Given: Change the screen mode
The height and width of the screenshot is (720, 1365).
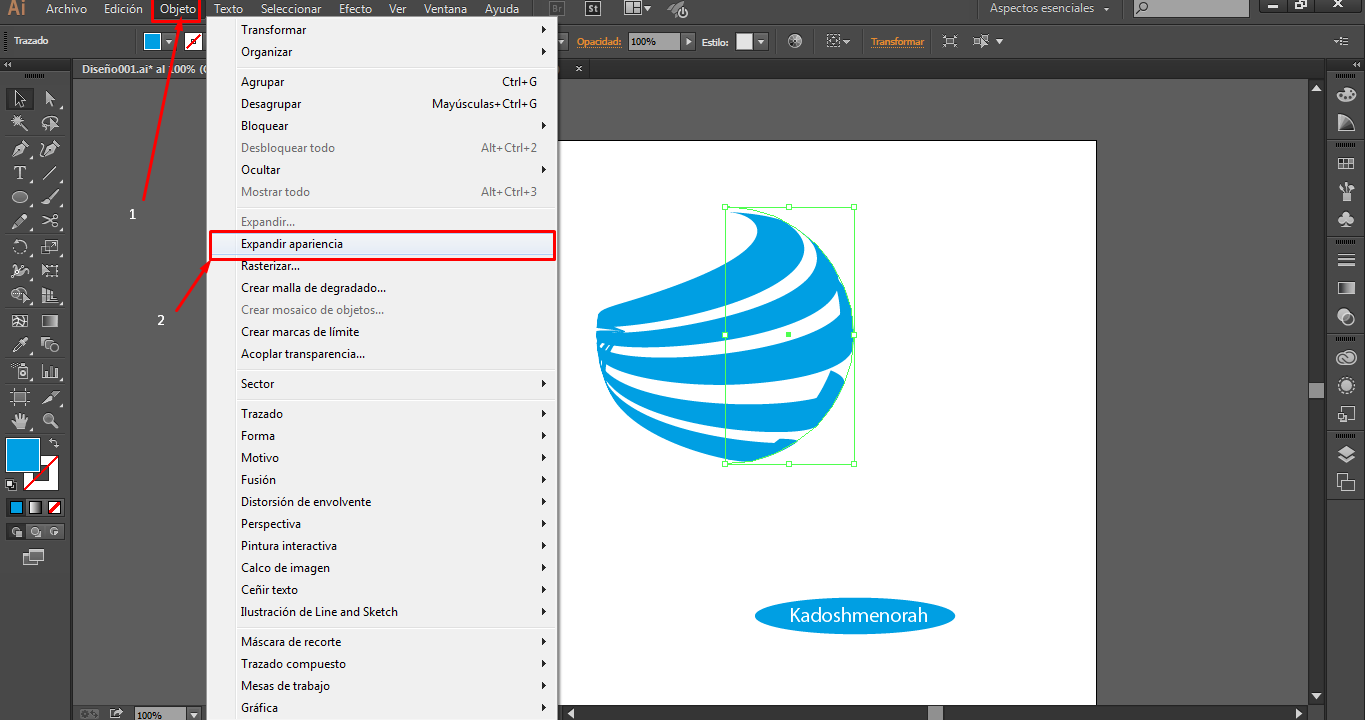Looking at the screenshot, I should pos(34,557).
